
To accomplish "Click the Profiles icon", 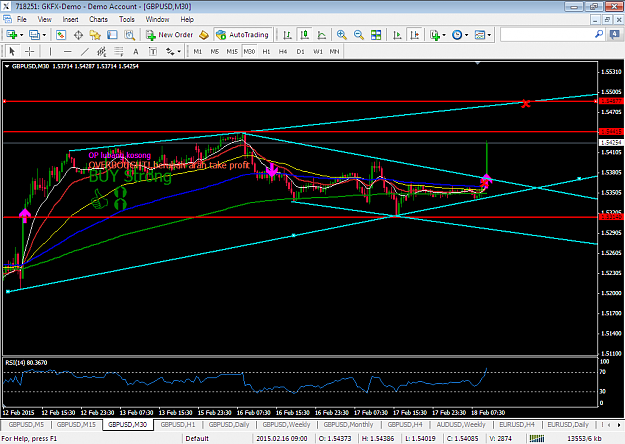I will coord(34,35).
